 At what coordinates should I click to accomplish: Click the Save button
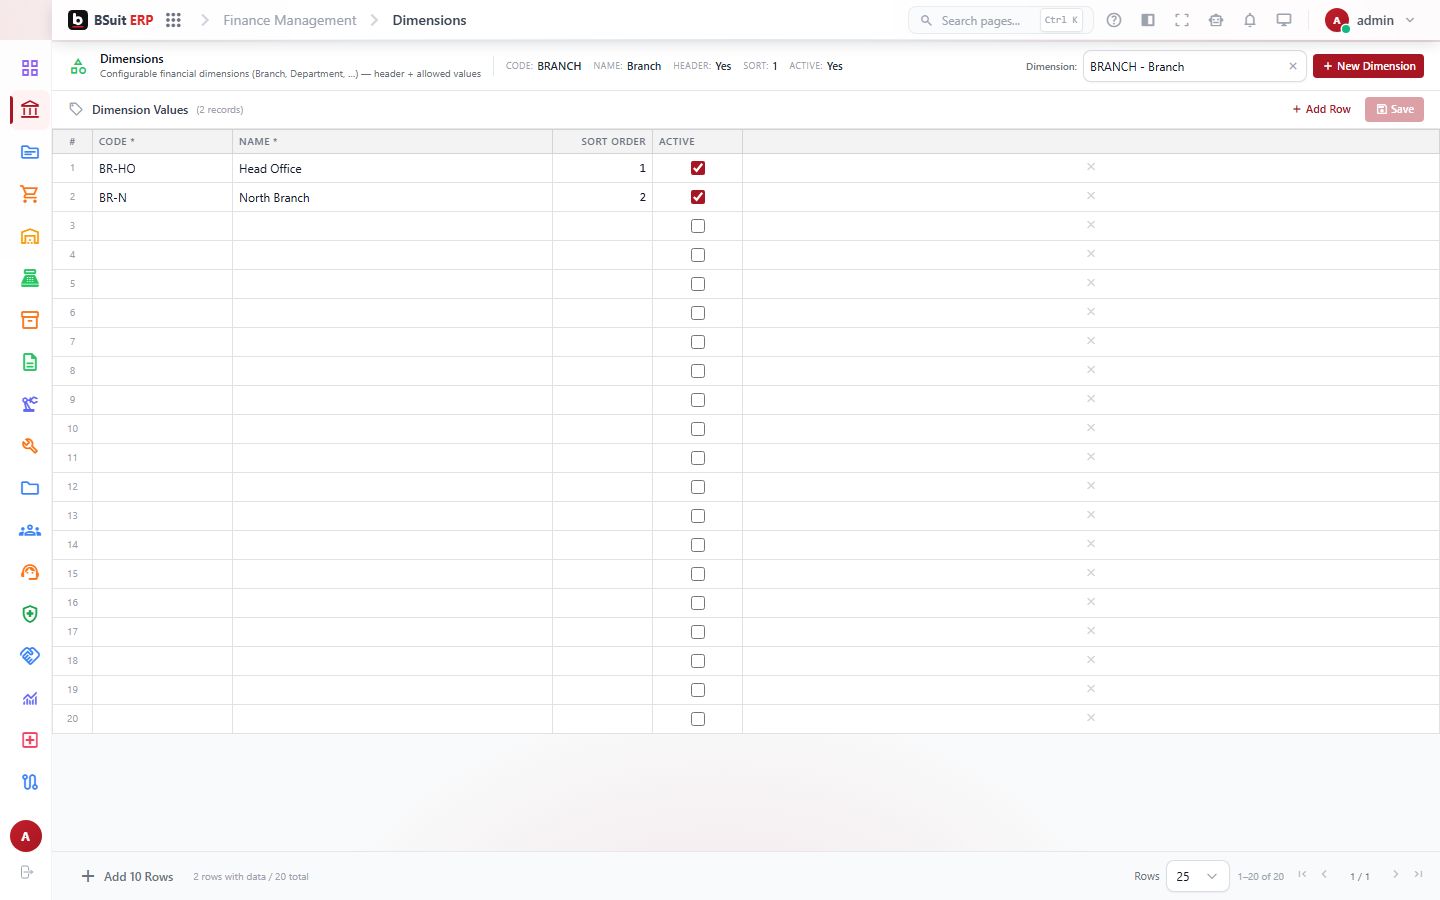click(1394, 109)
